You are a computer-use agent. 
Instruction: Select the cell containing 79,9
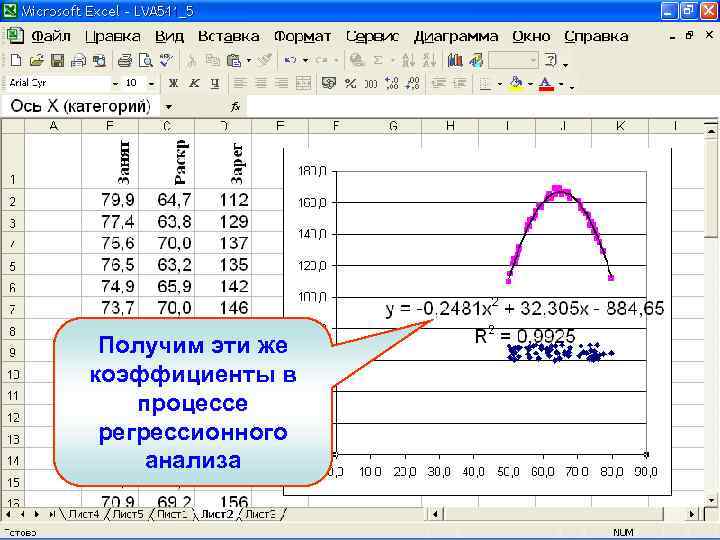[x=110, y=200]
